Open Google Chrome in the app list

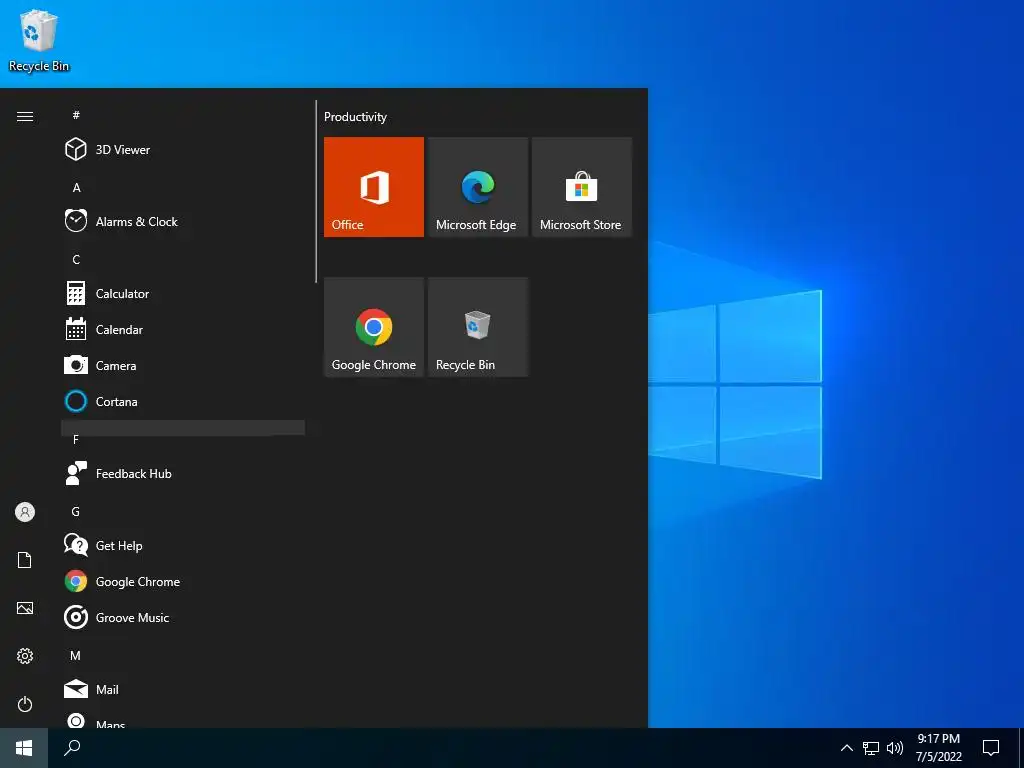click(183, 581)
